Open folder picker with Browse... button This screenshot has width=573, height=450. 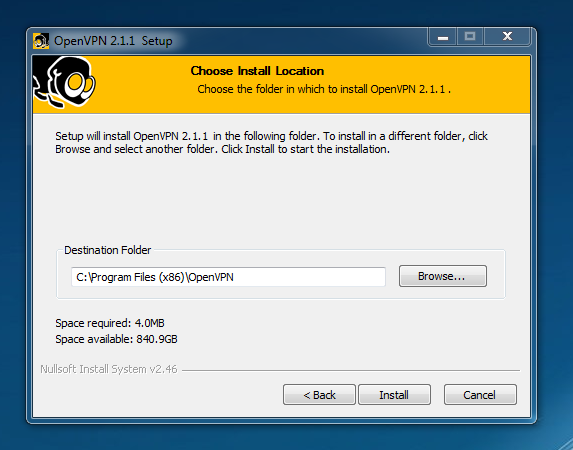point(443,276)
